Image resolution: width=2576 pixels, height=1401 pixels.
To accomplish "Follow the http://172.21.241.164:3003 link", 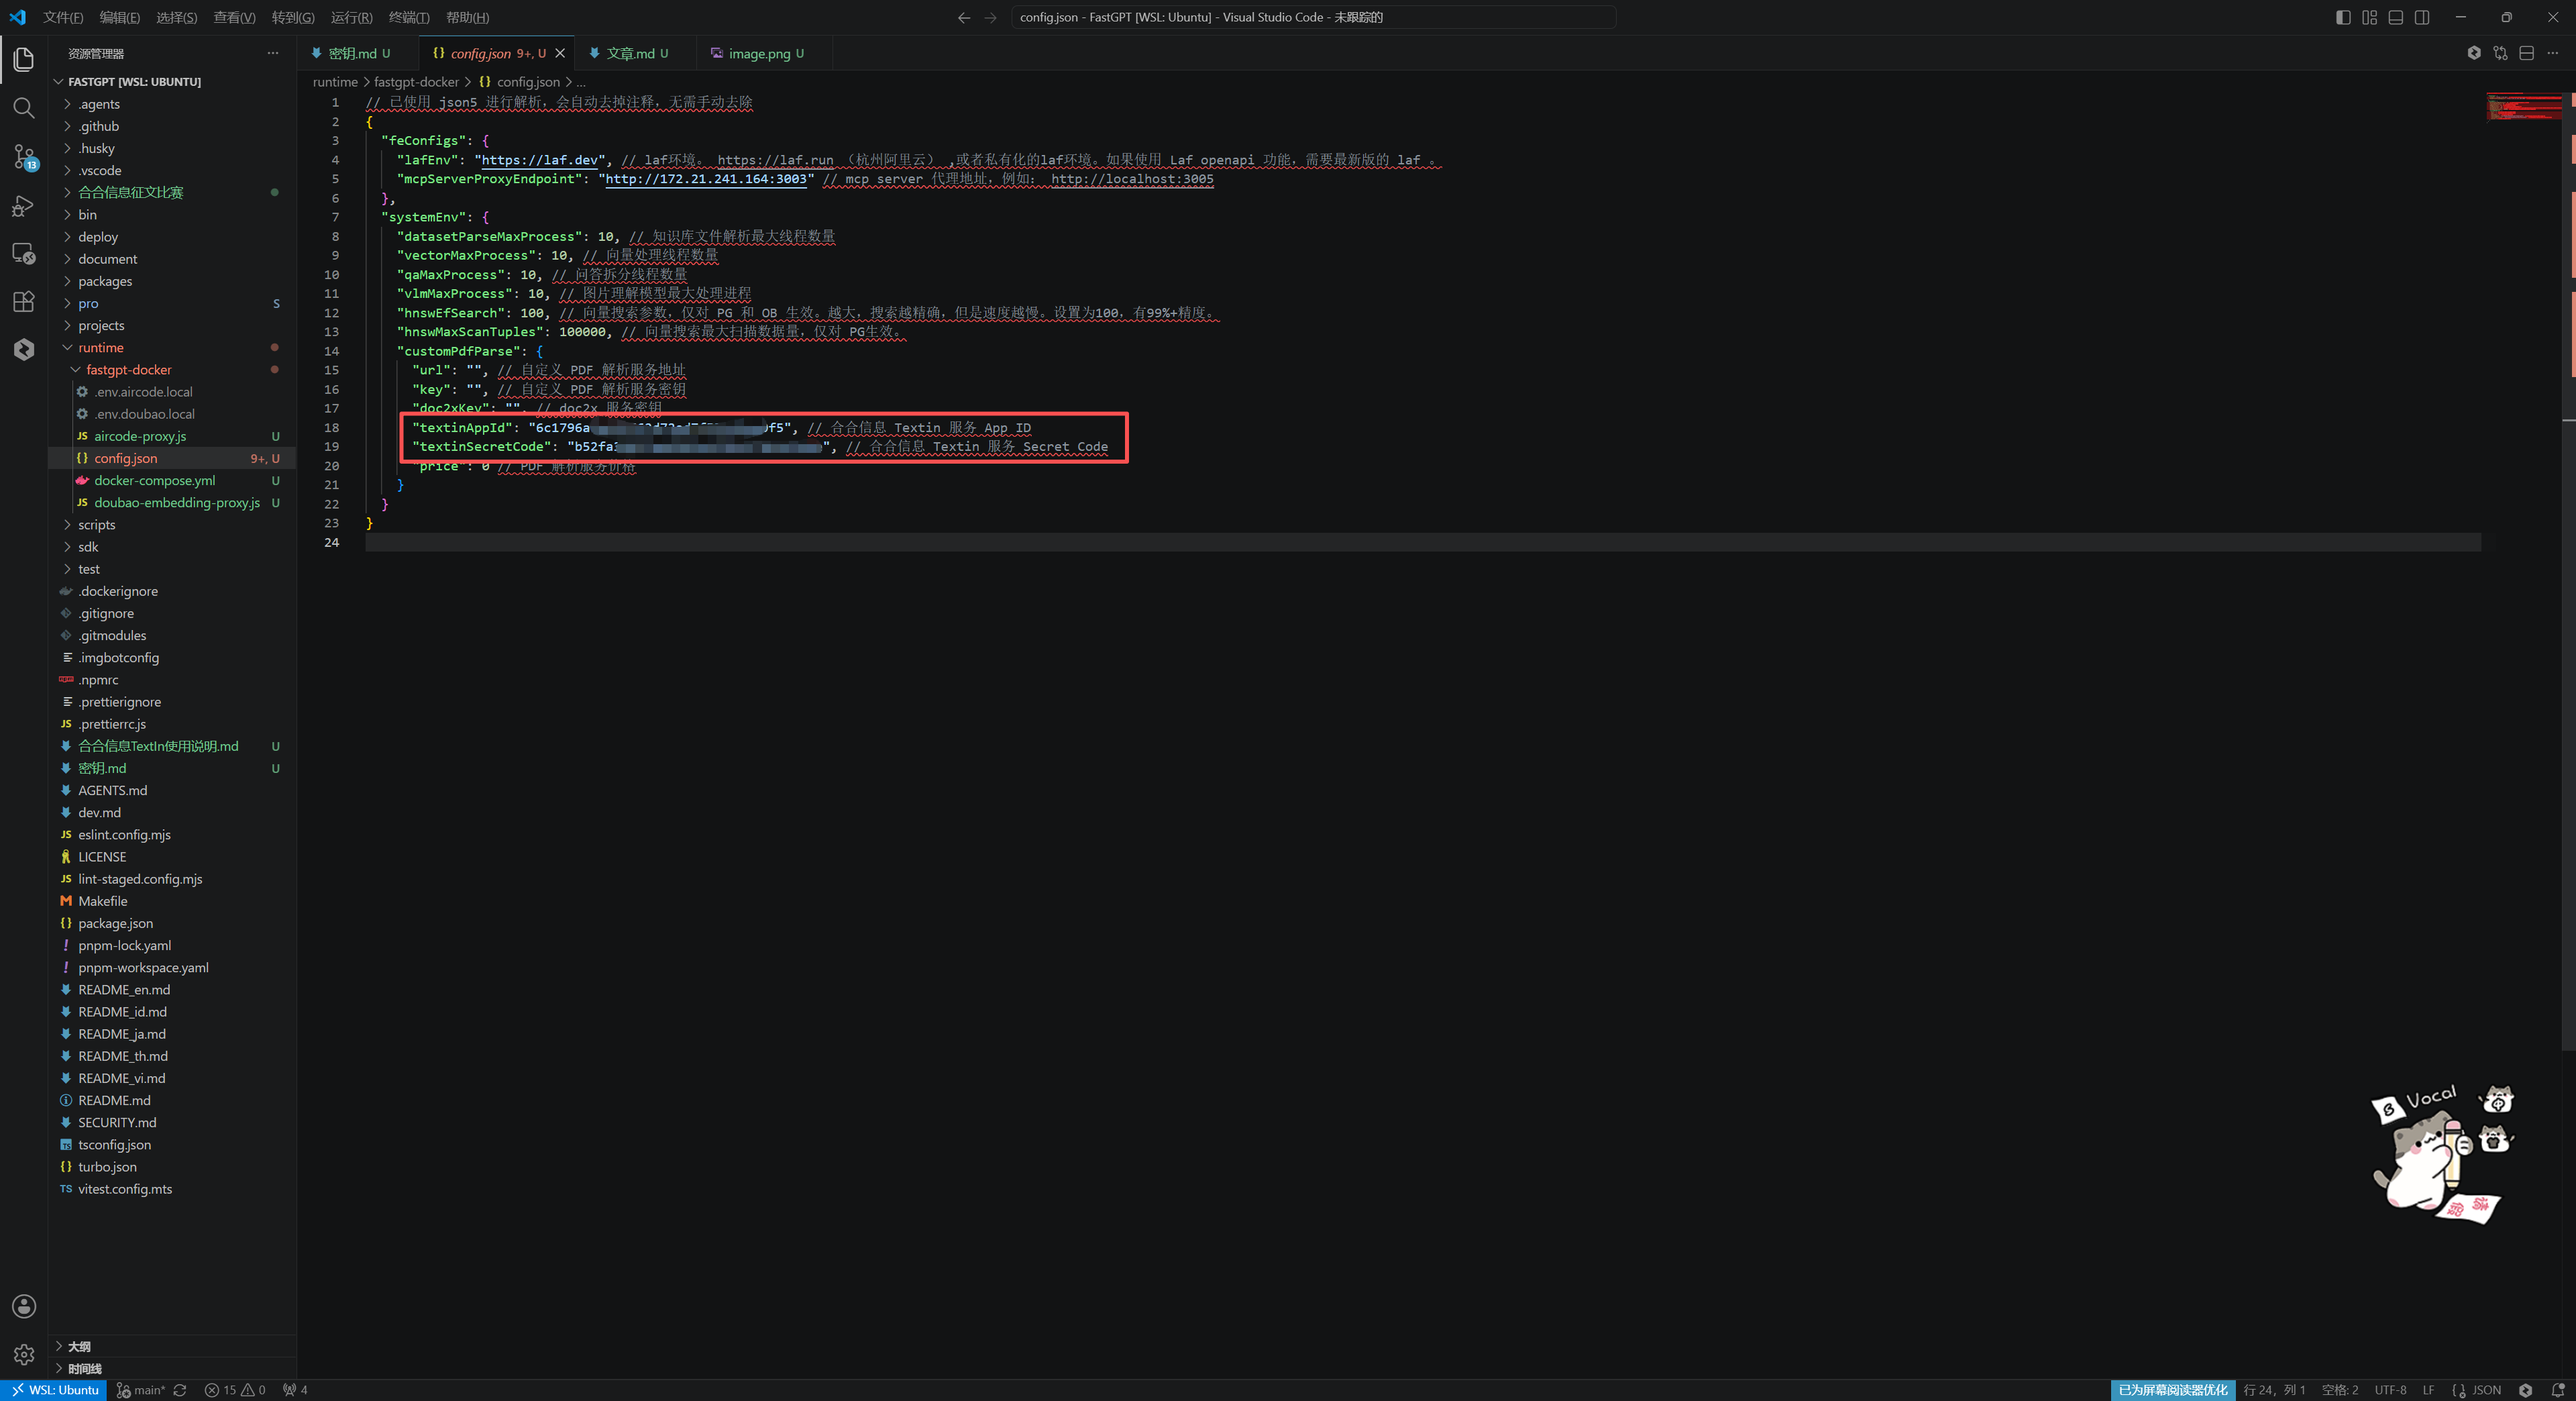I will pos(706,179).
